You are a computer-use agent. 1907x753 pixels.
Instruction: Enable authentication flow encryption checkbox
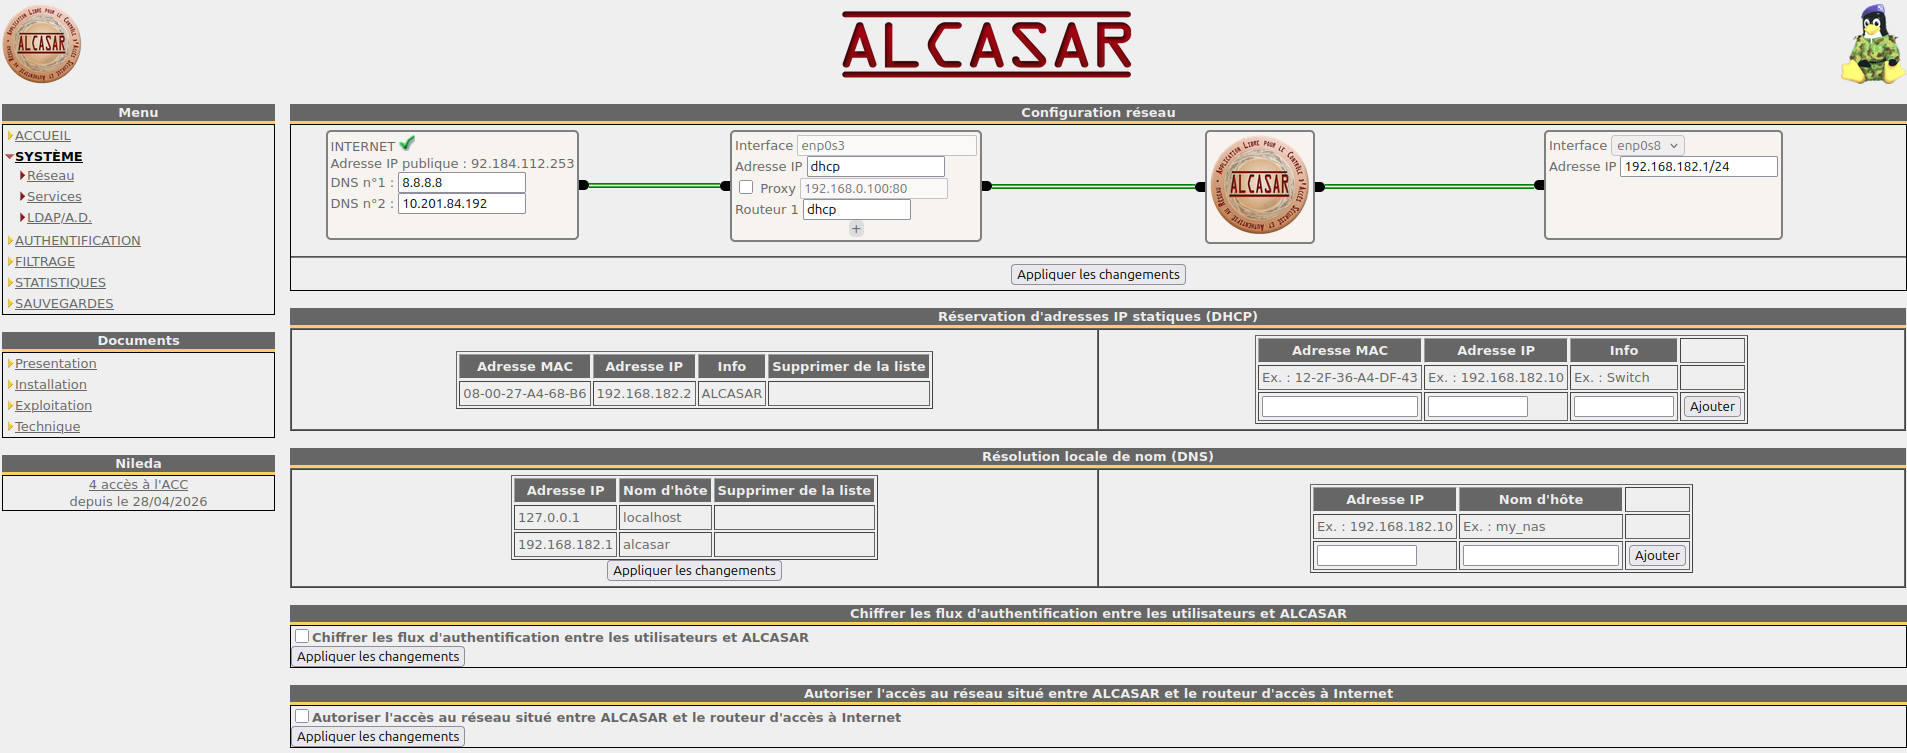[x=302, y=636]
